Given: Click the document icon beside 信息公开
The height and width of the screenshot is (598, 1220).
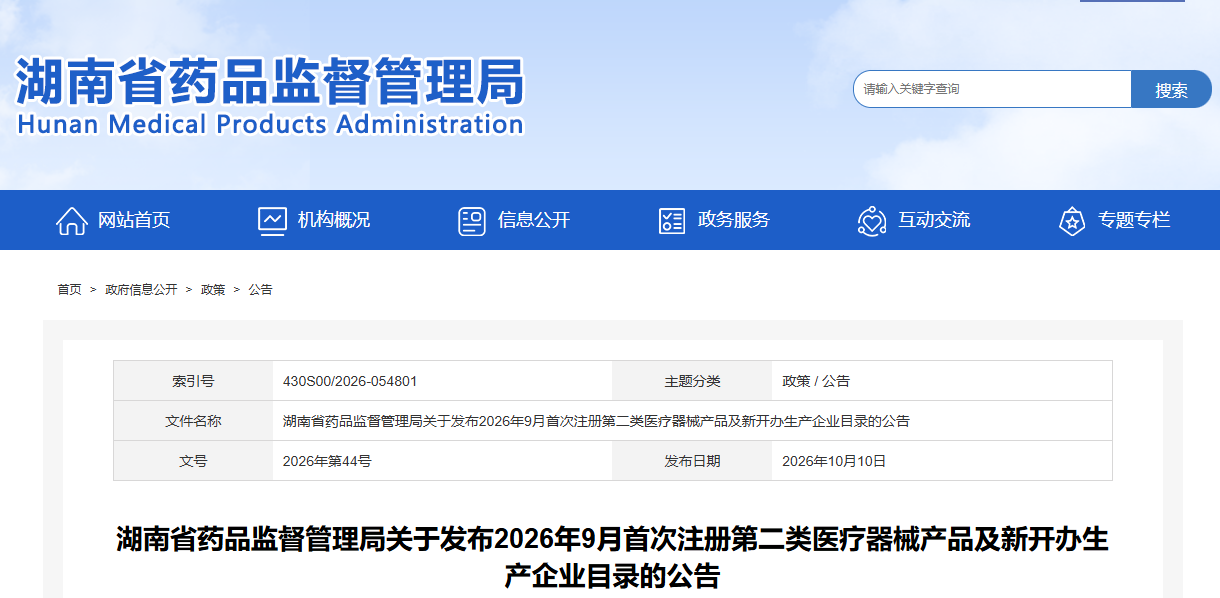Looking at the screenshot, I should click(x=472, y=221).
